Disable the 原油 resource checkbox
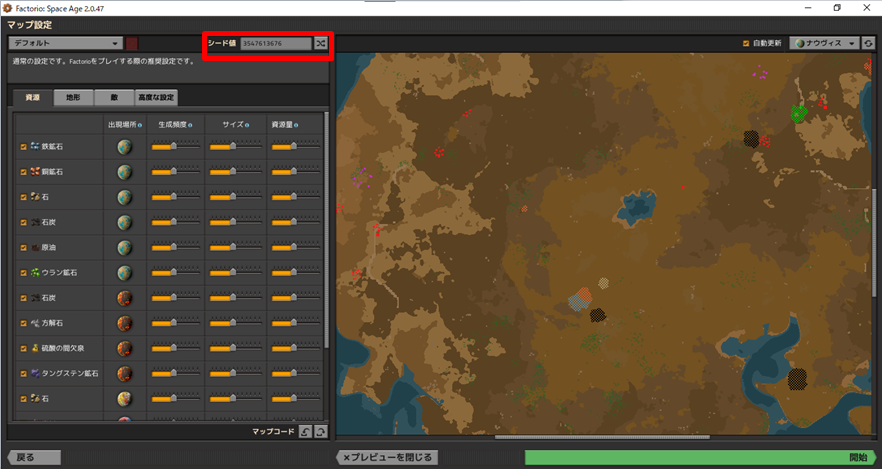Image resolution: width=882 pixels, height=469 pixels. click(24, 247)
